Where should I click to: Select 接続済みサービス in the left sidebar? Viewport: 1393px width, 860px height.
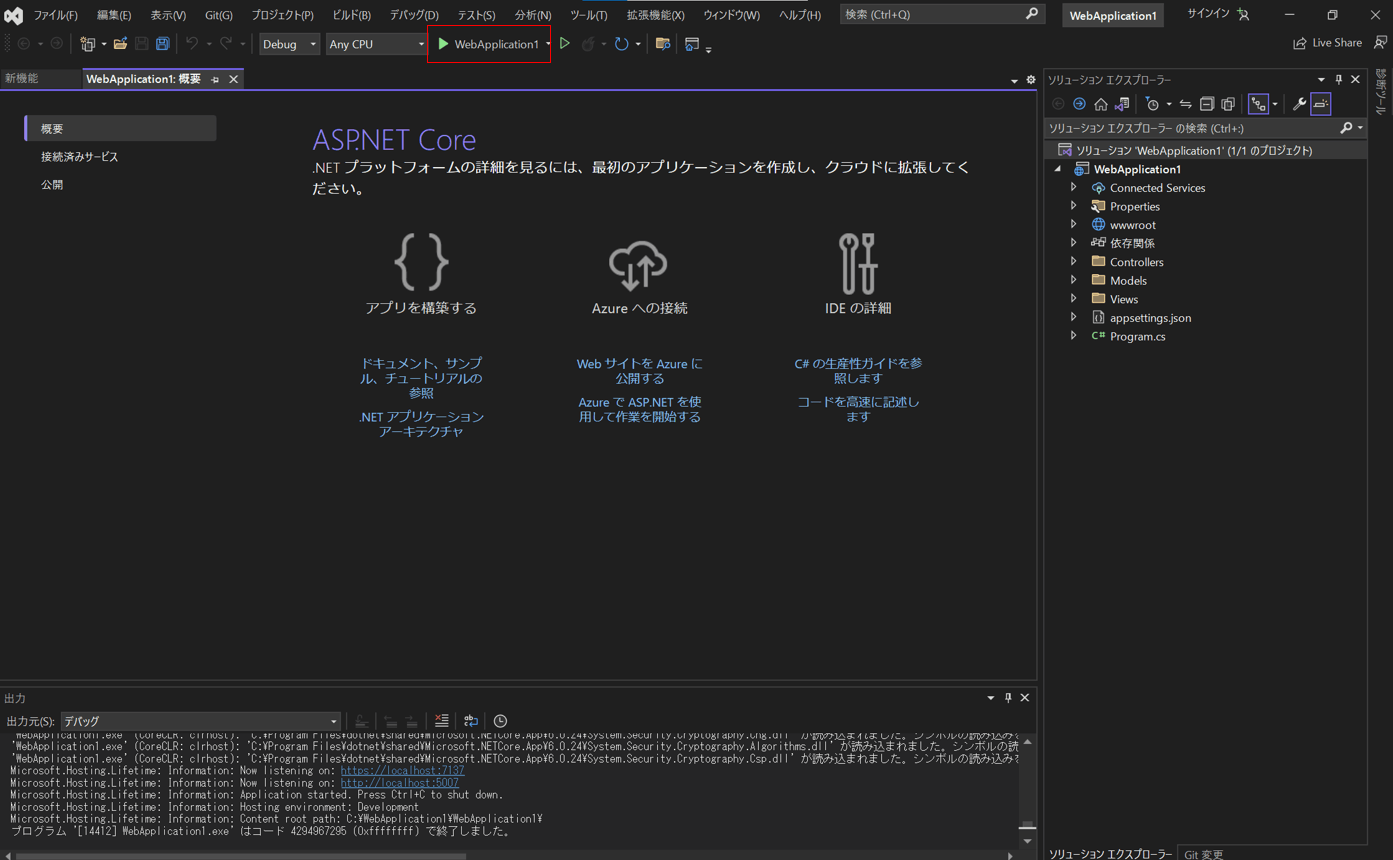pyautogui.click(x=80, y=157)
